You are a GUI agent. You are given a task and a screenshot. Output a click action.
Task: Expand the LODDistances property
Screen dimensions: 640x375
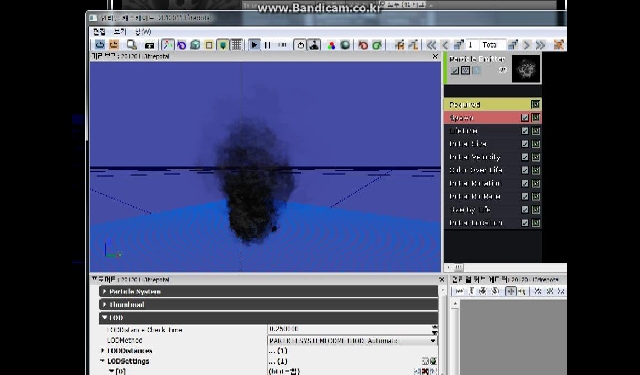point(102,351)
